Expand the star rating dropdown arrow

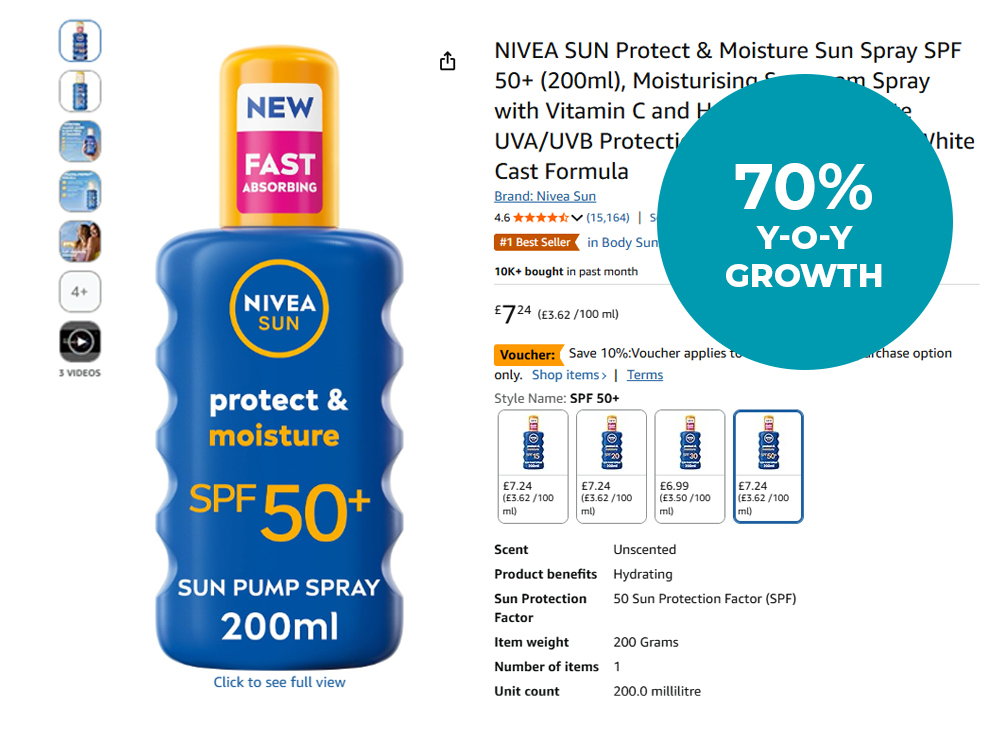click(x=577, y=218)
